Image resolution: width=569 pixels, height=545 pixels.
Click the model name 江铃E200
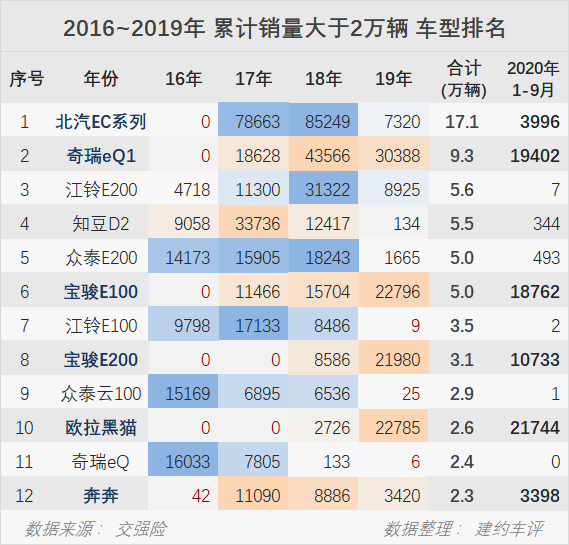(101, 190)
